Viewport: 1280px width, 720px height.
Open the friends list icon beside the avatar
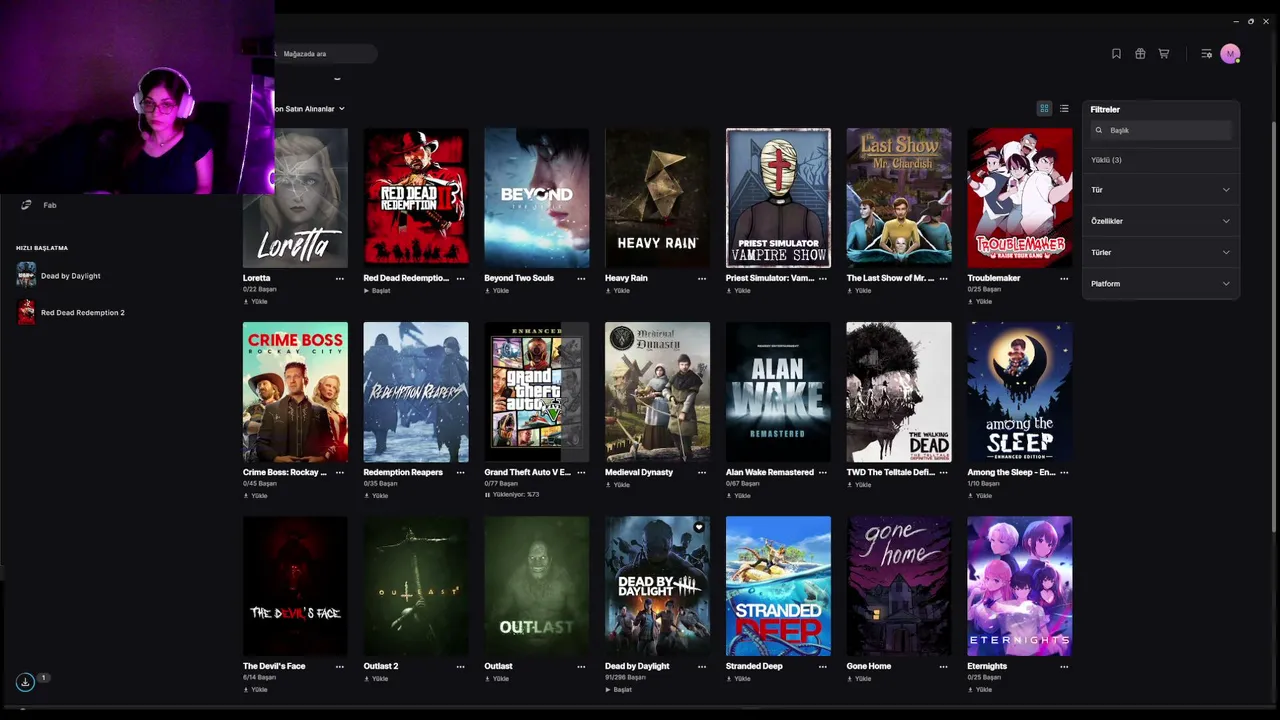pos(1206,54)
